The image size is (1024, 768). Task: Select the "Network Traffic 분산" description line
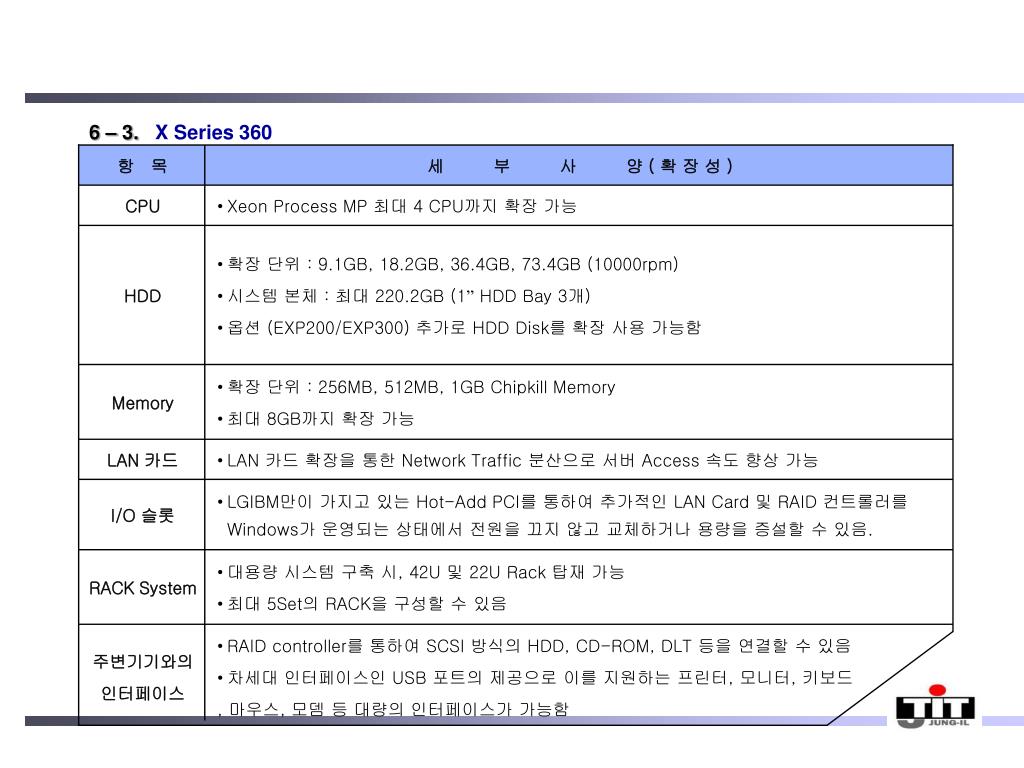[x=518, y=461]
